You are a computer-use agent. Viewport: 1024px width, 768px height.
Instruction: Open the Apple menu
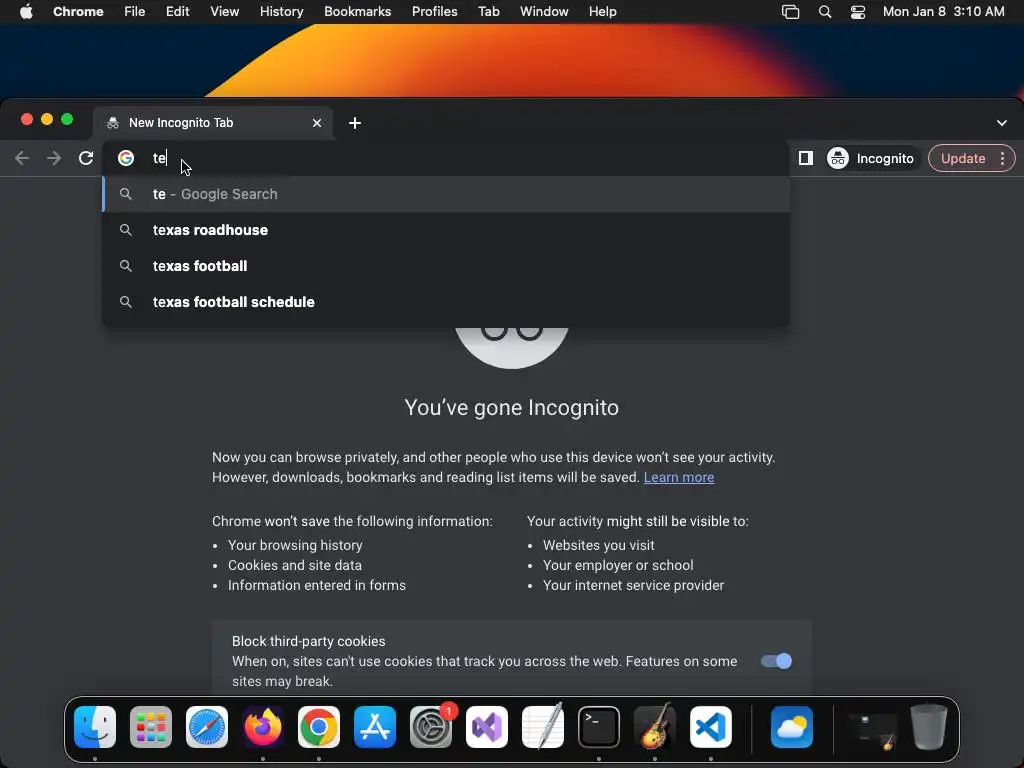[26, 12]
